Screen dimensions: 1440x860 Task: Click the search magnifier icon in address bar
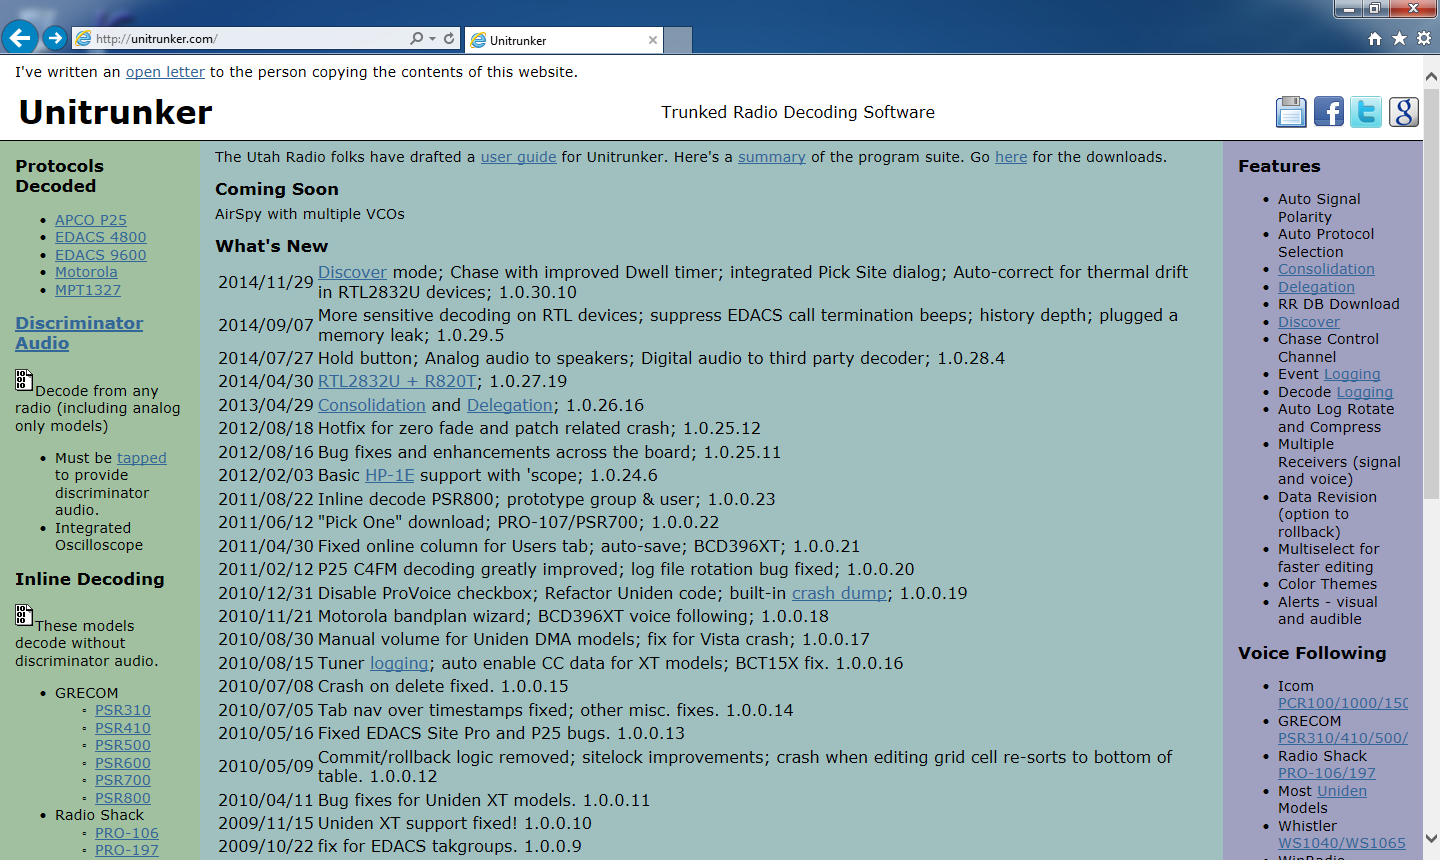pyautogui.click(x=416, y=39)
